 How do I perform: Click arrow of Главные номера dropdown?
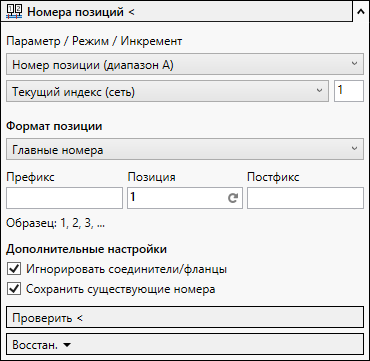(x=355, y=149)
